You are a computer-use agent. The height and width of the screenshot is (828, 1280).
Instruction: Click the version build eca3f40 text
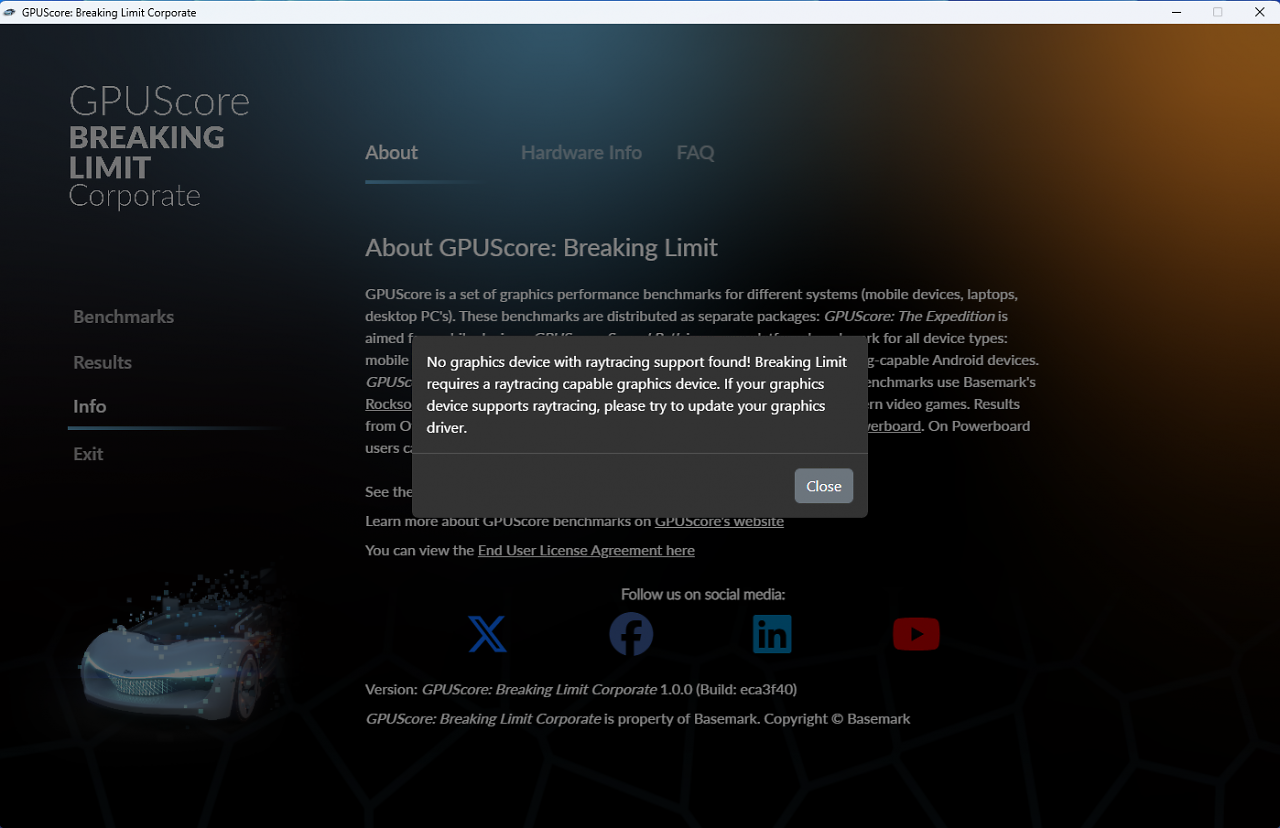pyautogui.click(x=581, y=689)
